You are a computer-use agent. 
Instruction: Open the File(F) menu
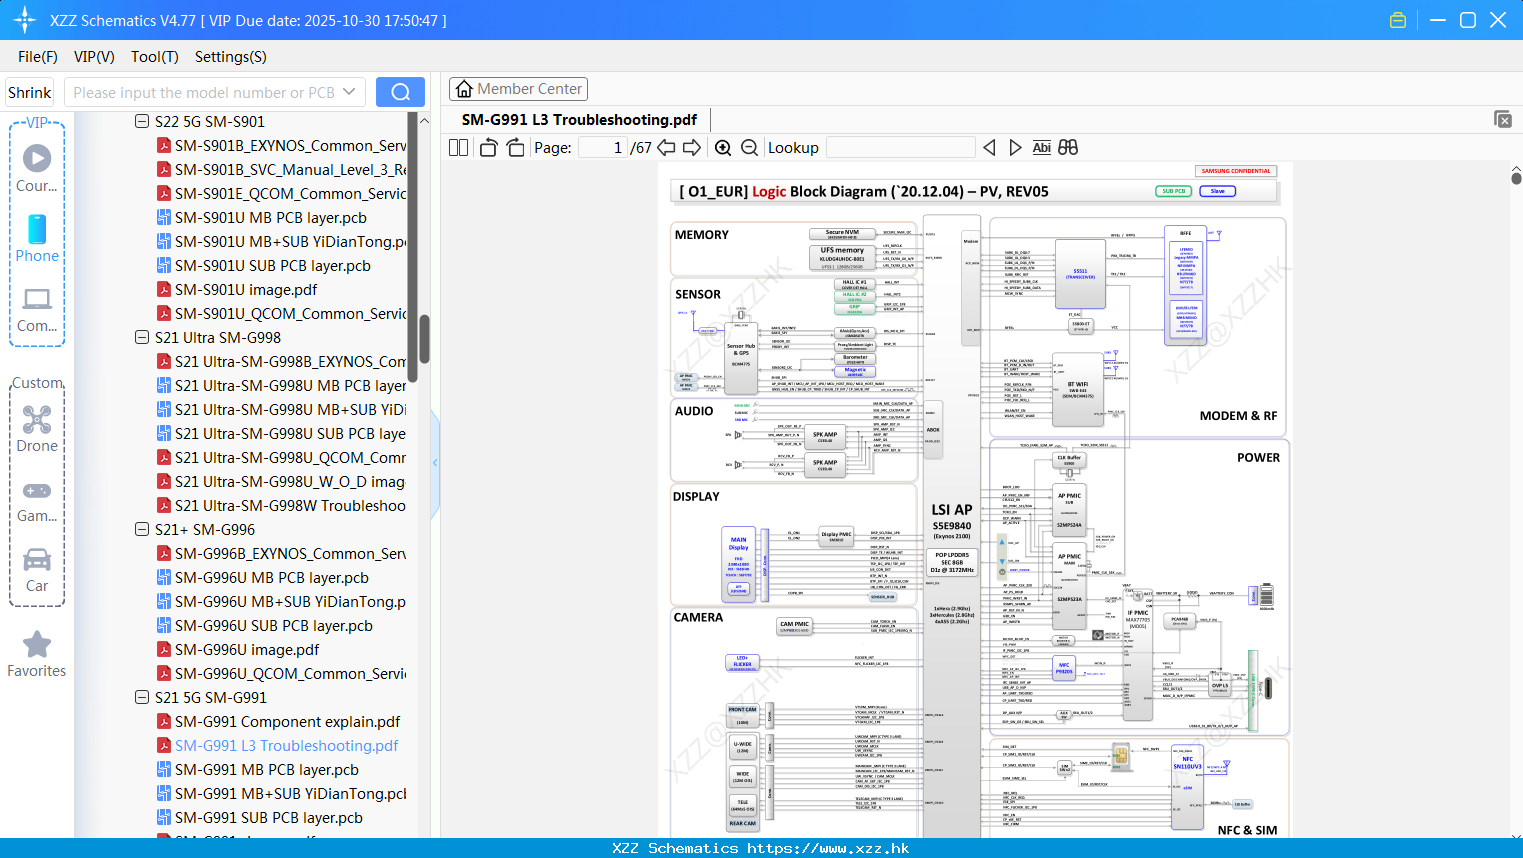(x=38, y=57)
